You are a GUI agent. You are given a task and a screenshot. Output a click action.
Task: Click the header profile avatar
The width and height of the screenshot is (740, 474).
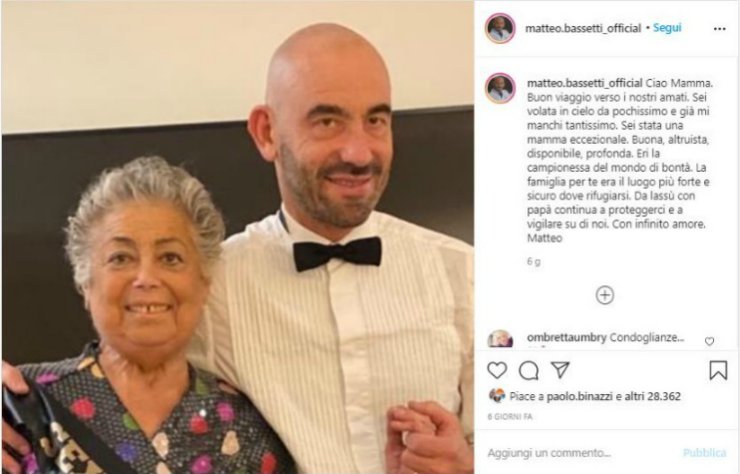(x=500, y=29)
